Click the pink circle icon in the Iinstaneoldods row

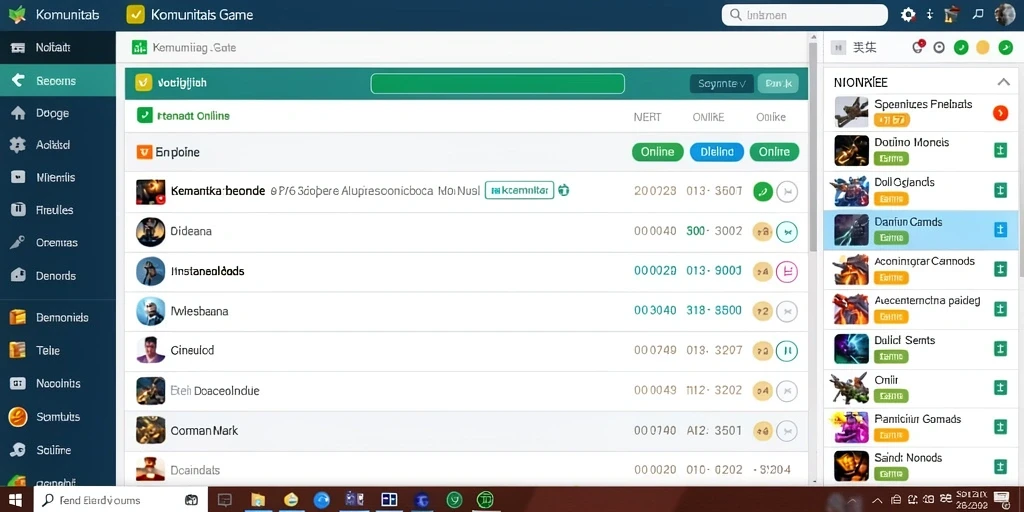tap(787, 271)
